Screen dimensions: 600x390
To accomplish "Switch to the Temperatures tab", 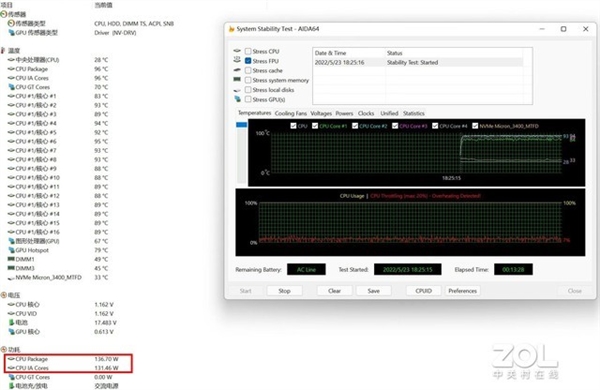I will 254,113.
